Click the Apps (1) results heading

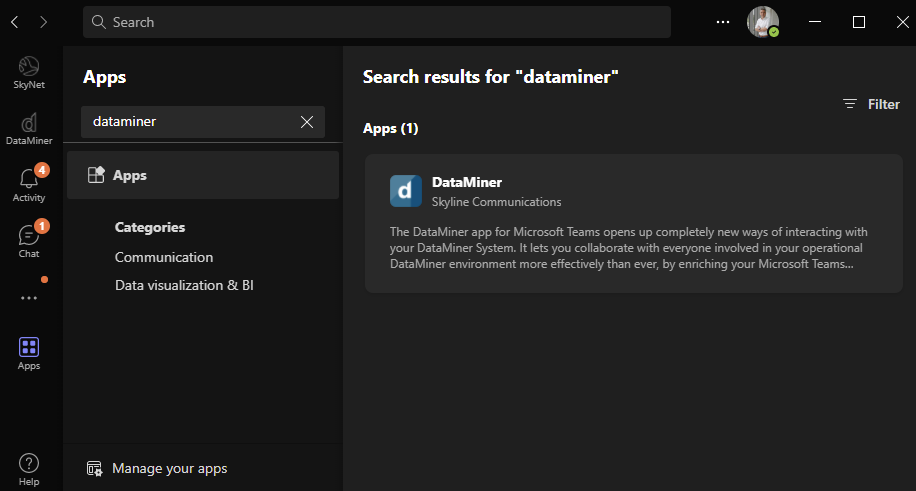[390, 128]
